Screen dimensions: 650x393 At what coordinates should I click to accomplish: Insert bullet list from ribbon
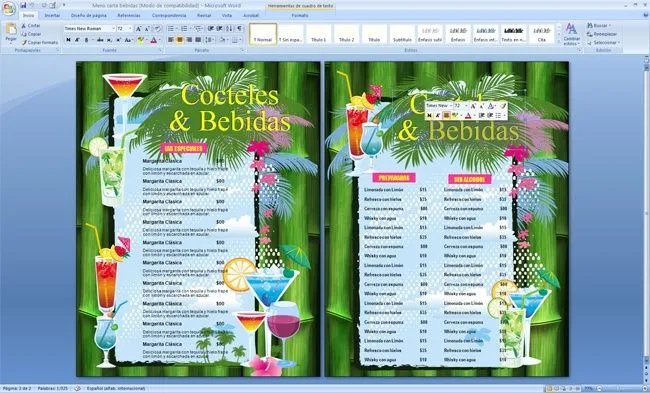171,29
